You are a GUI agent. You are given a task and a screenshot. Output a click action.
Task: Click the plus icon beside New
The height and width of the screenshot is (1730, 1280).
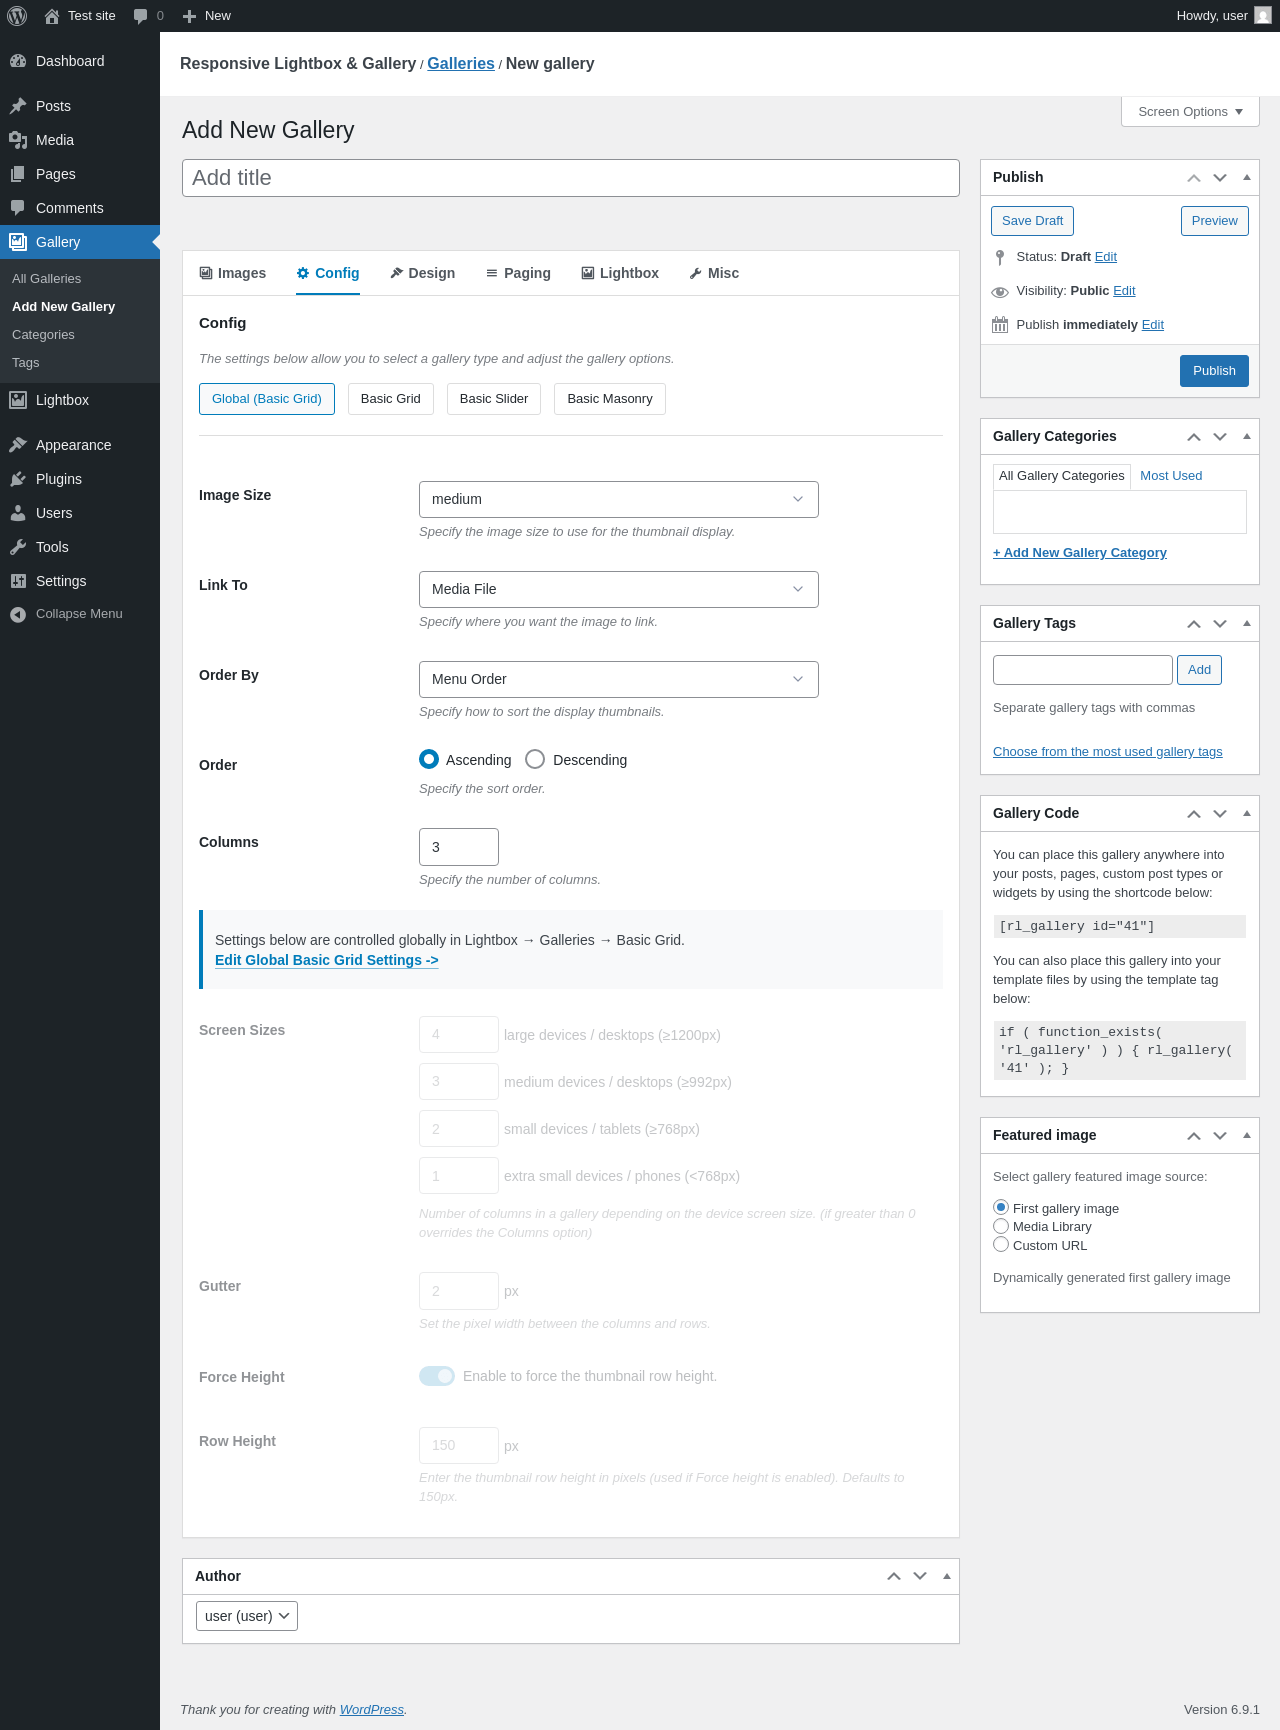pos(189,16)
